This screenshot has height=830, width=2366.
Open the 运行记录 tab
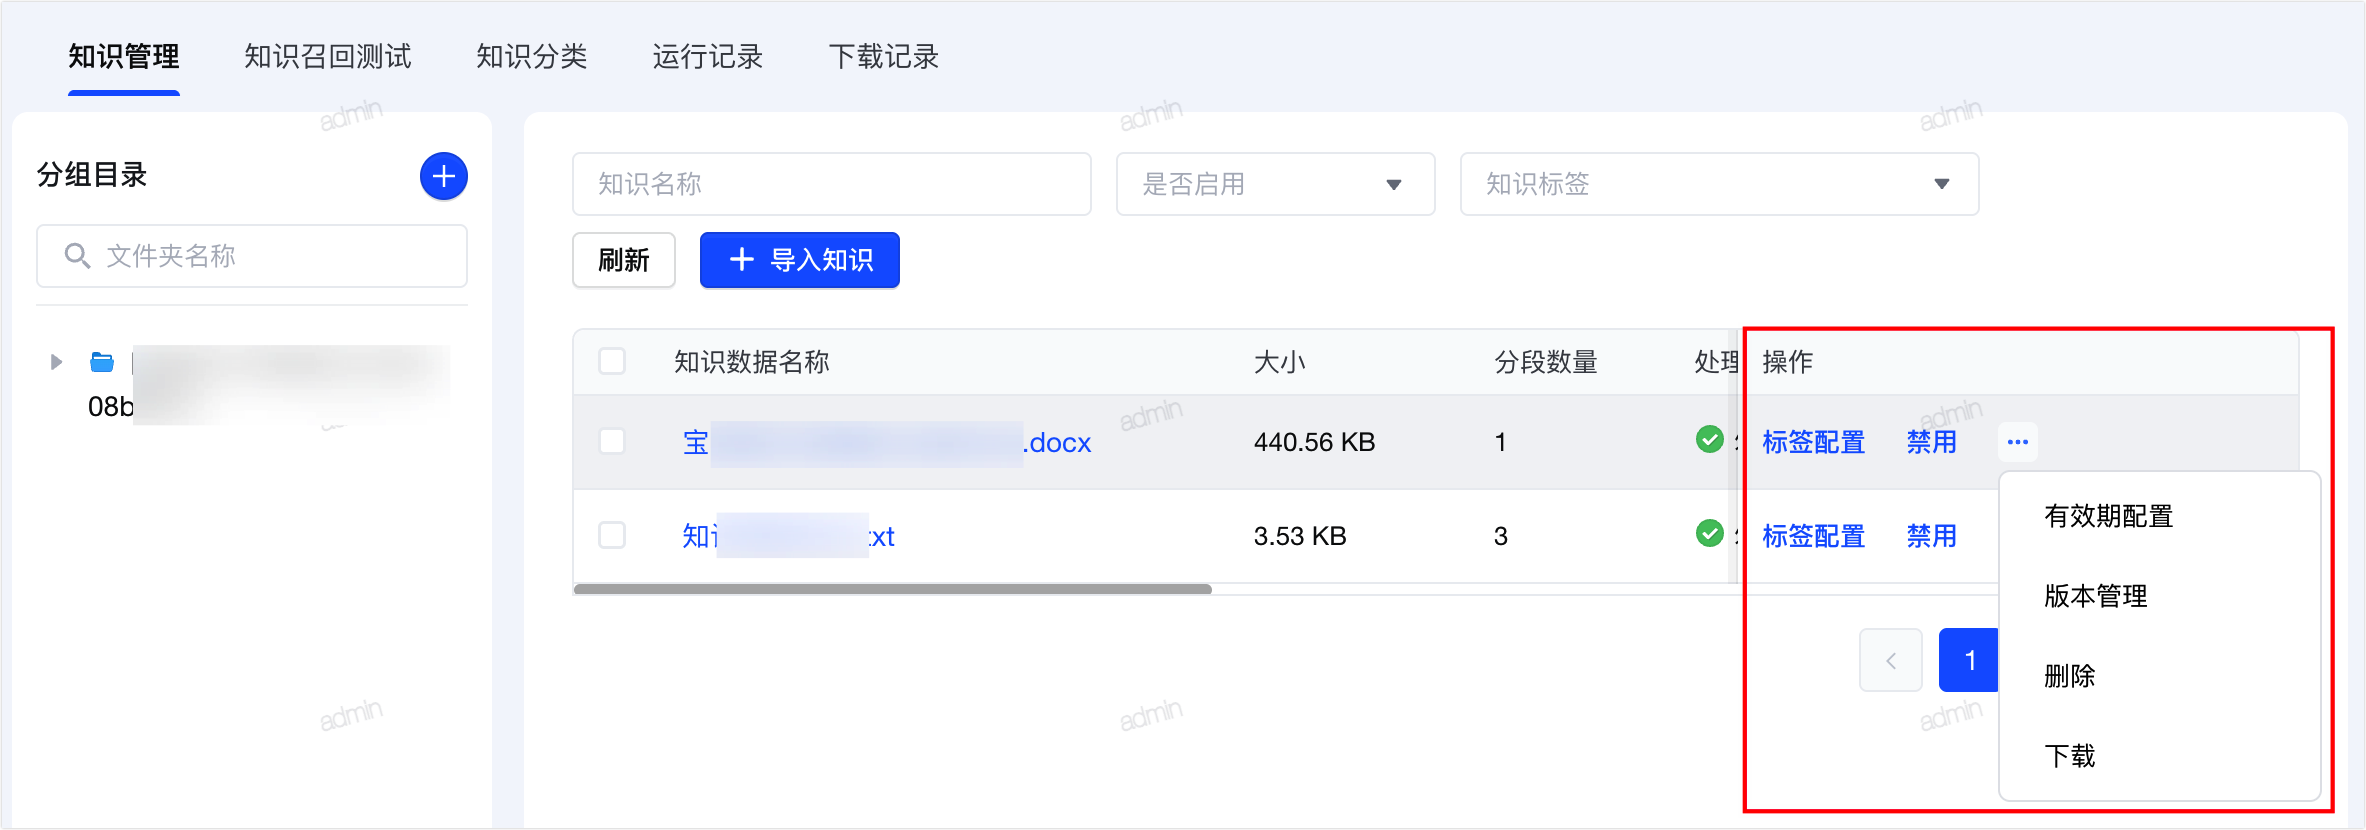pos(707,57)
